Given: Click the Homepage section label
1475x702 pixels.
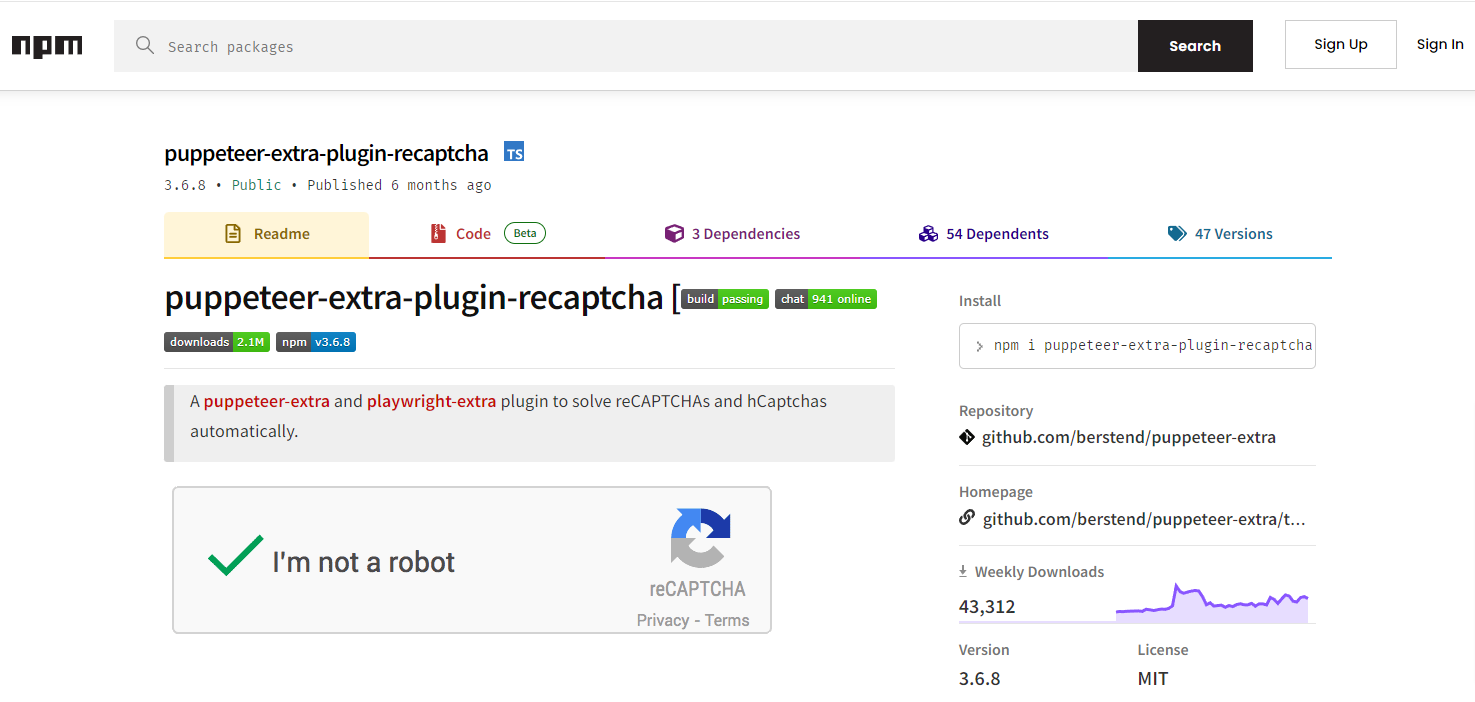Looking at the screenshot, I should pos(996,492).
